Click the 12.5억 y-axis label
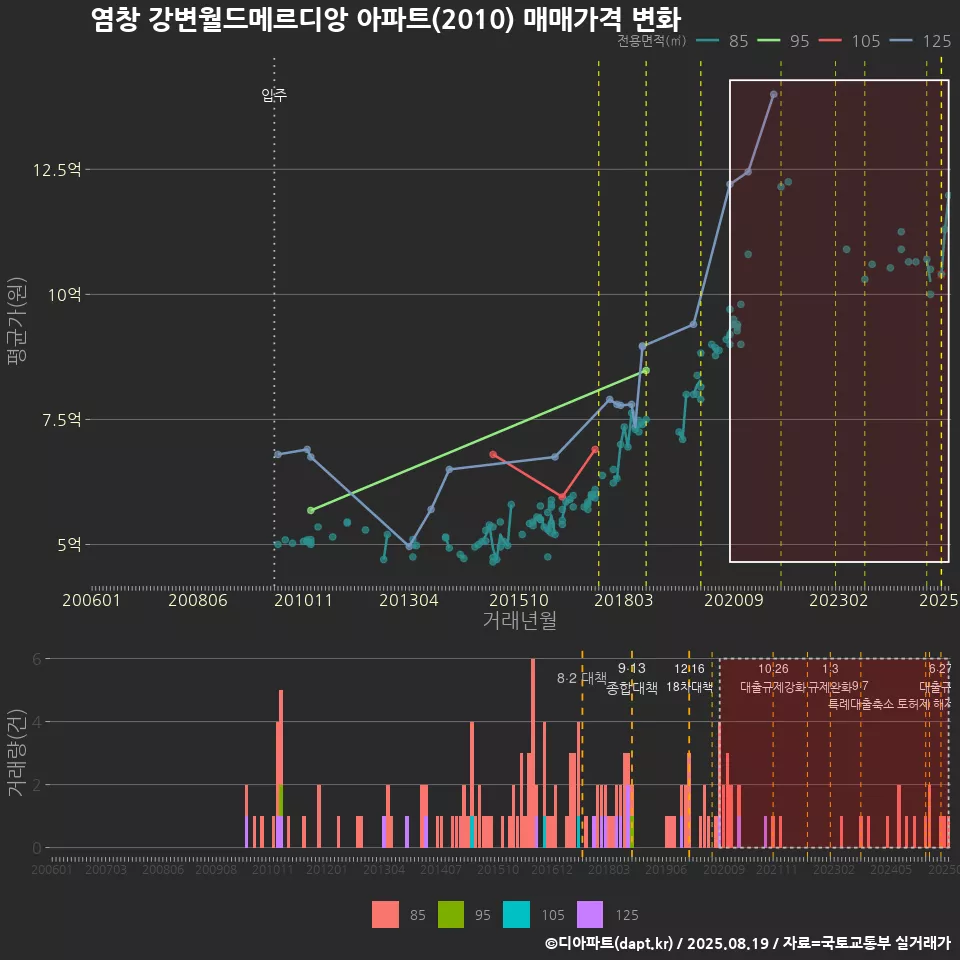 [57, 170]
